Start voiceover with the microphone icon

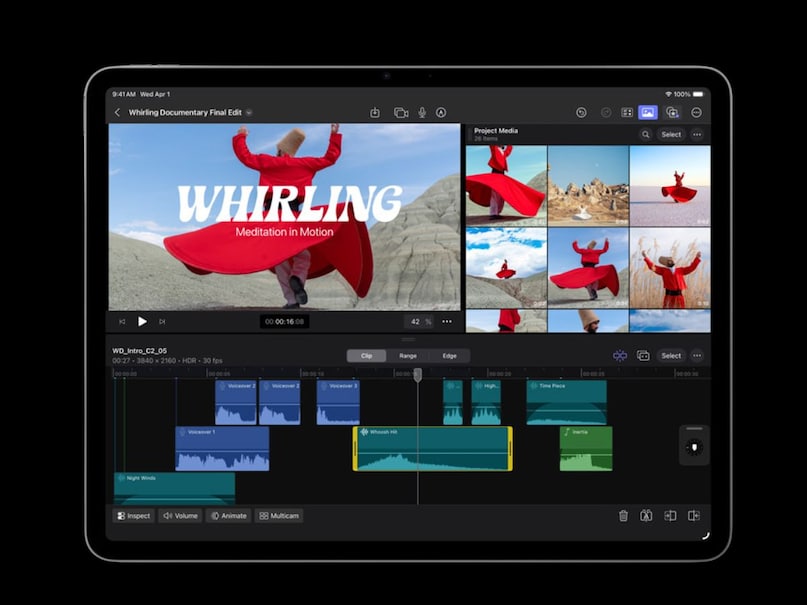click(x=422, y=113)
